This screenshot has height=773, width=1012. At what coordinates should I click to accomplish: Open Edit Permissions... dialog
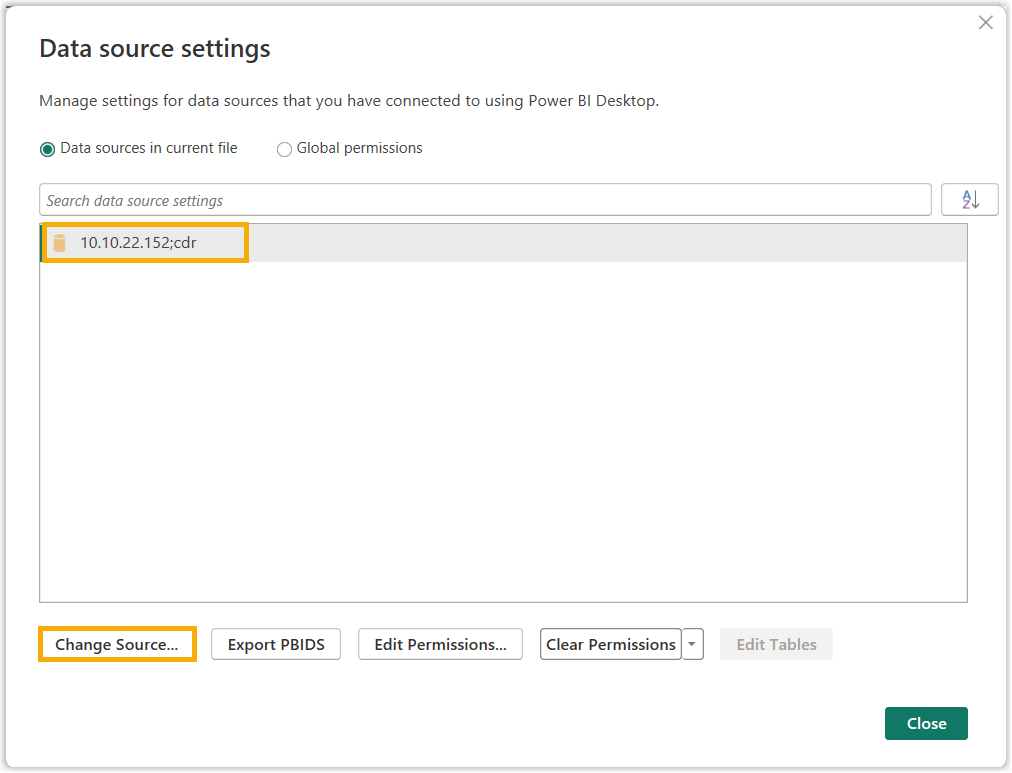click(x=440, y=644)
